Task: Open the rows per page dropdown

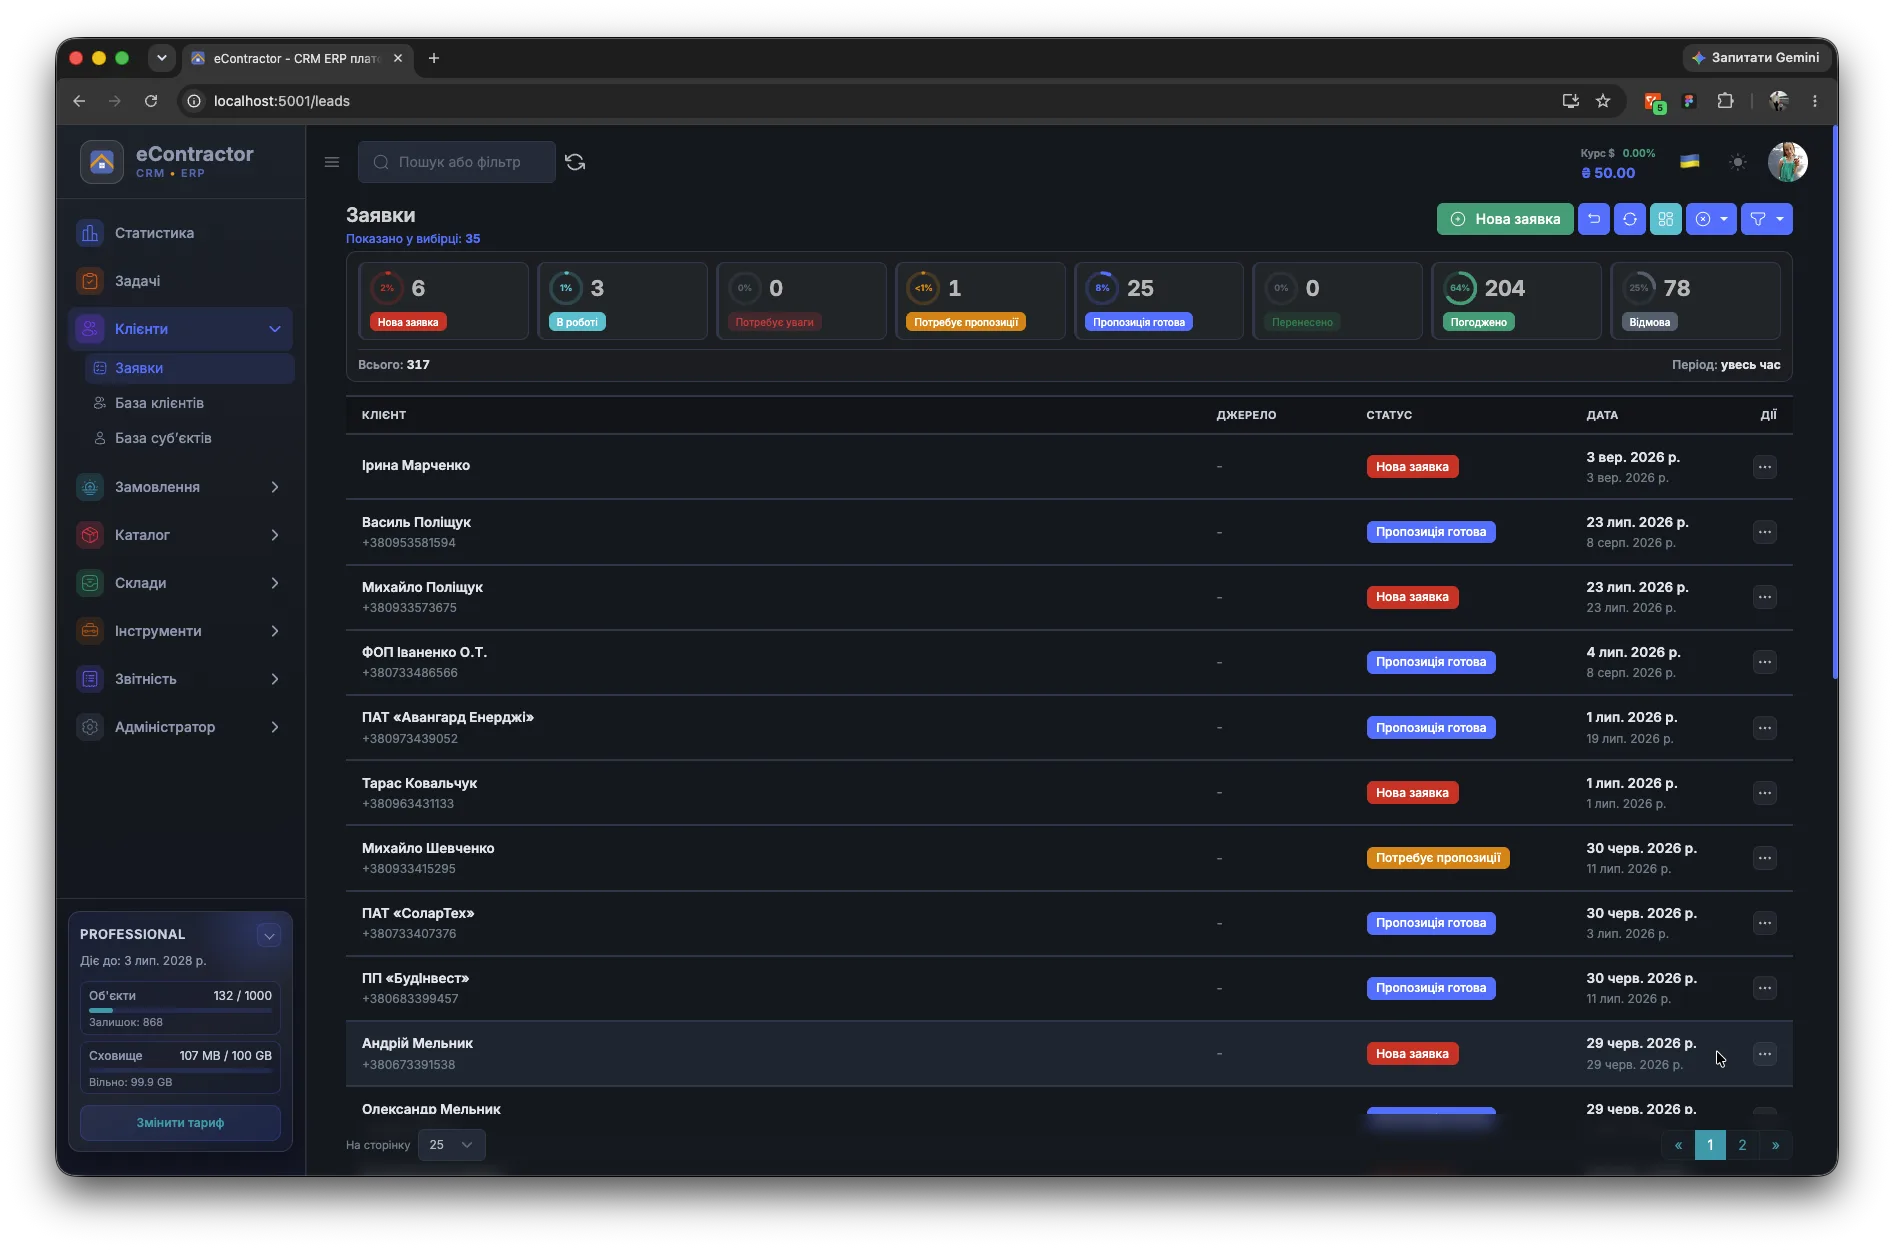Action: [451, 1145]
